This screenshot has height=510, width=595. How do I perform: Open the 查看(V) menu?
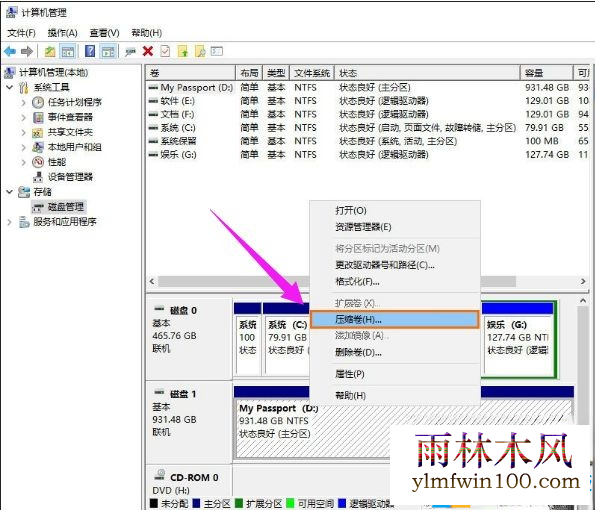(x=104, y=33)
